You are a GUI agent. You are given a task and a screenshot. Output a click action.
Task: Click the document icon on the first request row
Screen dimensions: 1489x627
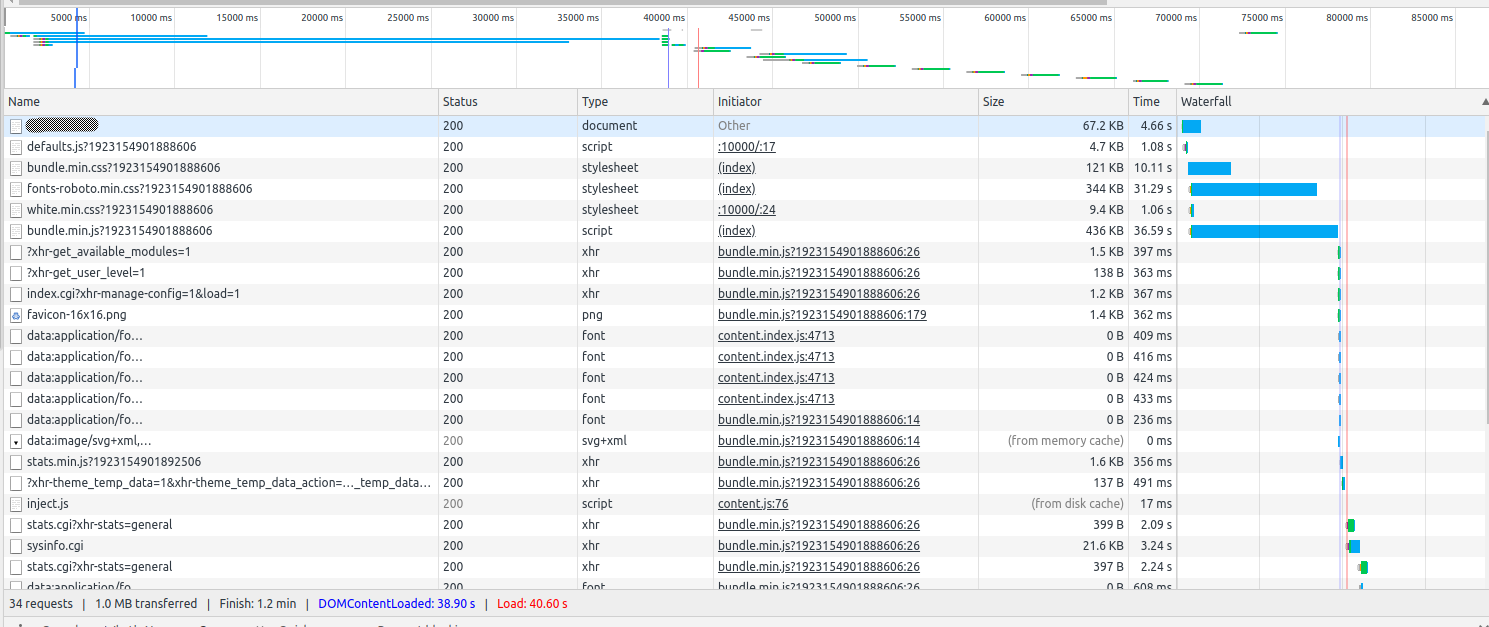pos(14,125)
